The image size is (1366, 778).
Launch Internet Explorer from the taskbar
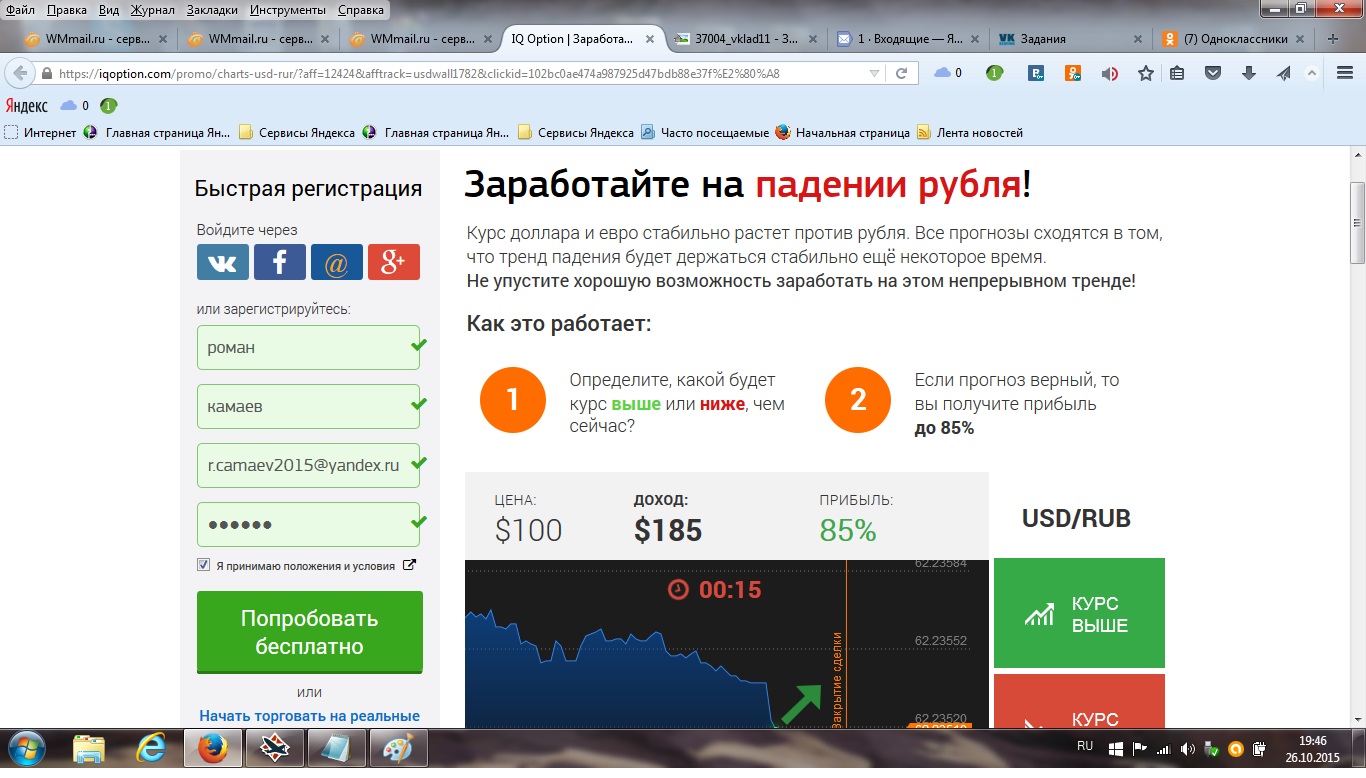tap(151, 748)
